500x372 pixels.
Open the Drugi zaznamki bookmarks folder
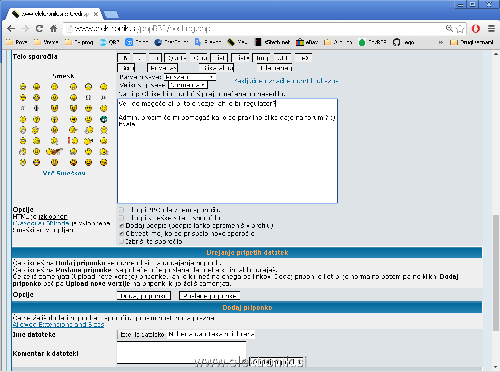pyautogui.click(x=472, y=42)
